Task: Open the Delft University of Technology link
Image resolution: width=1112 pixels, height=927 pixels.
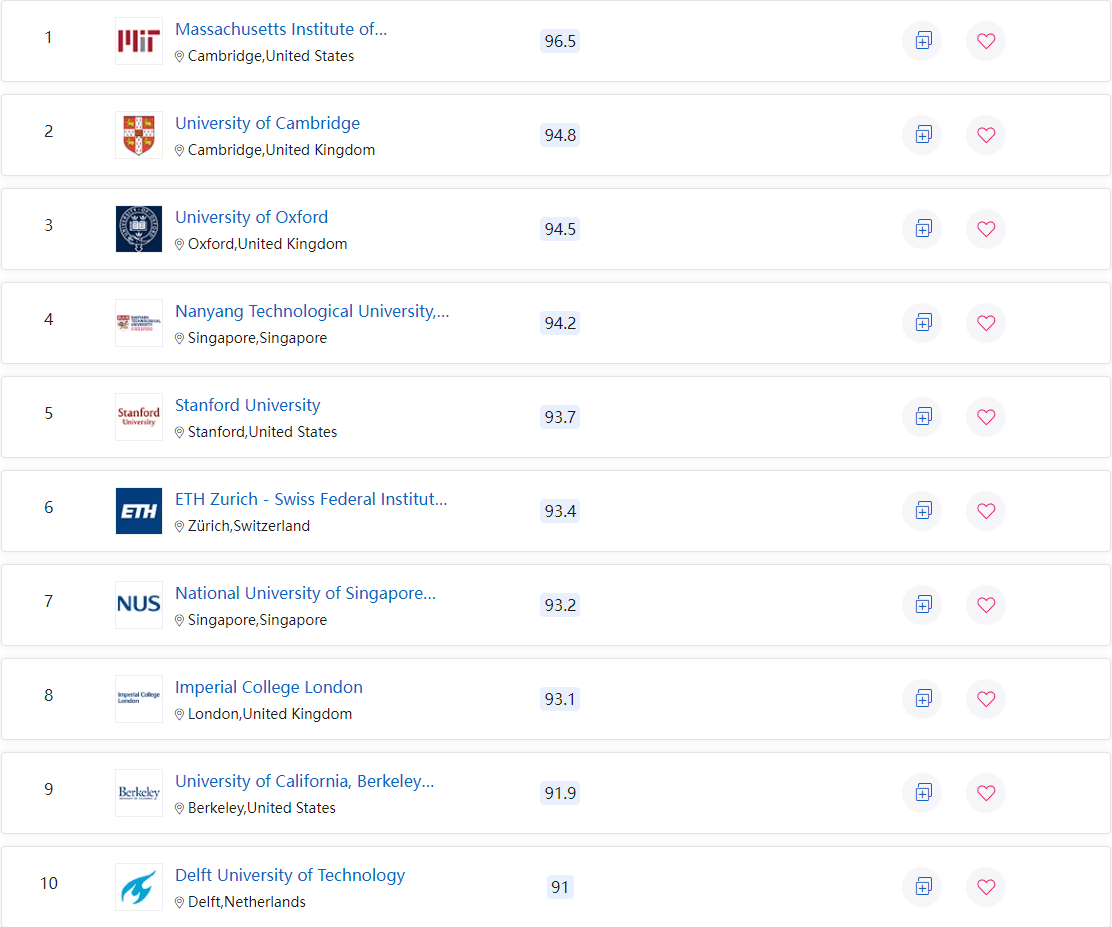Action: click(x=289, y=876)
